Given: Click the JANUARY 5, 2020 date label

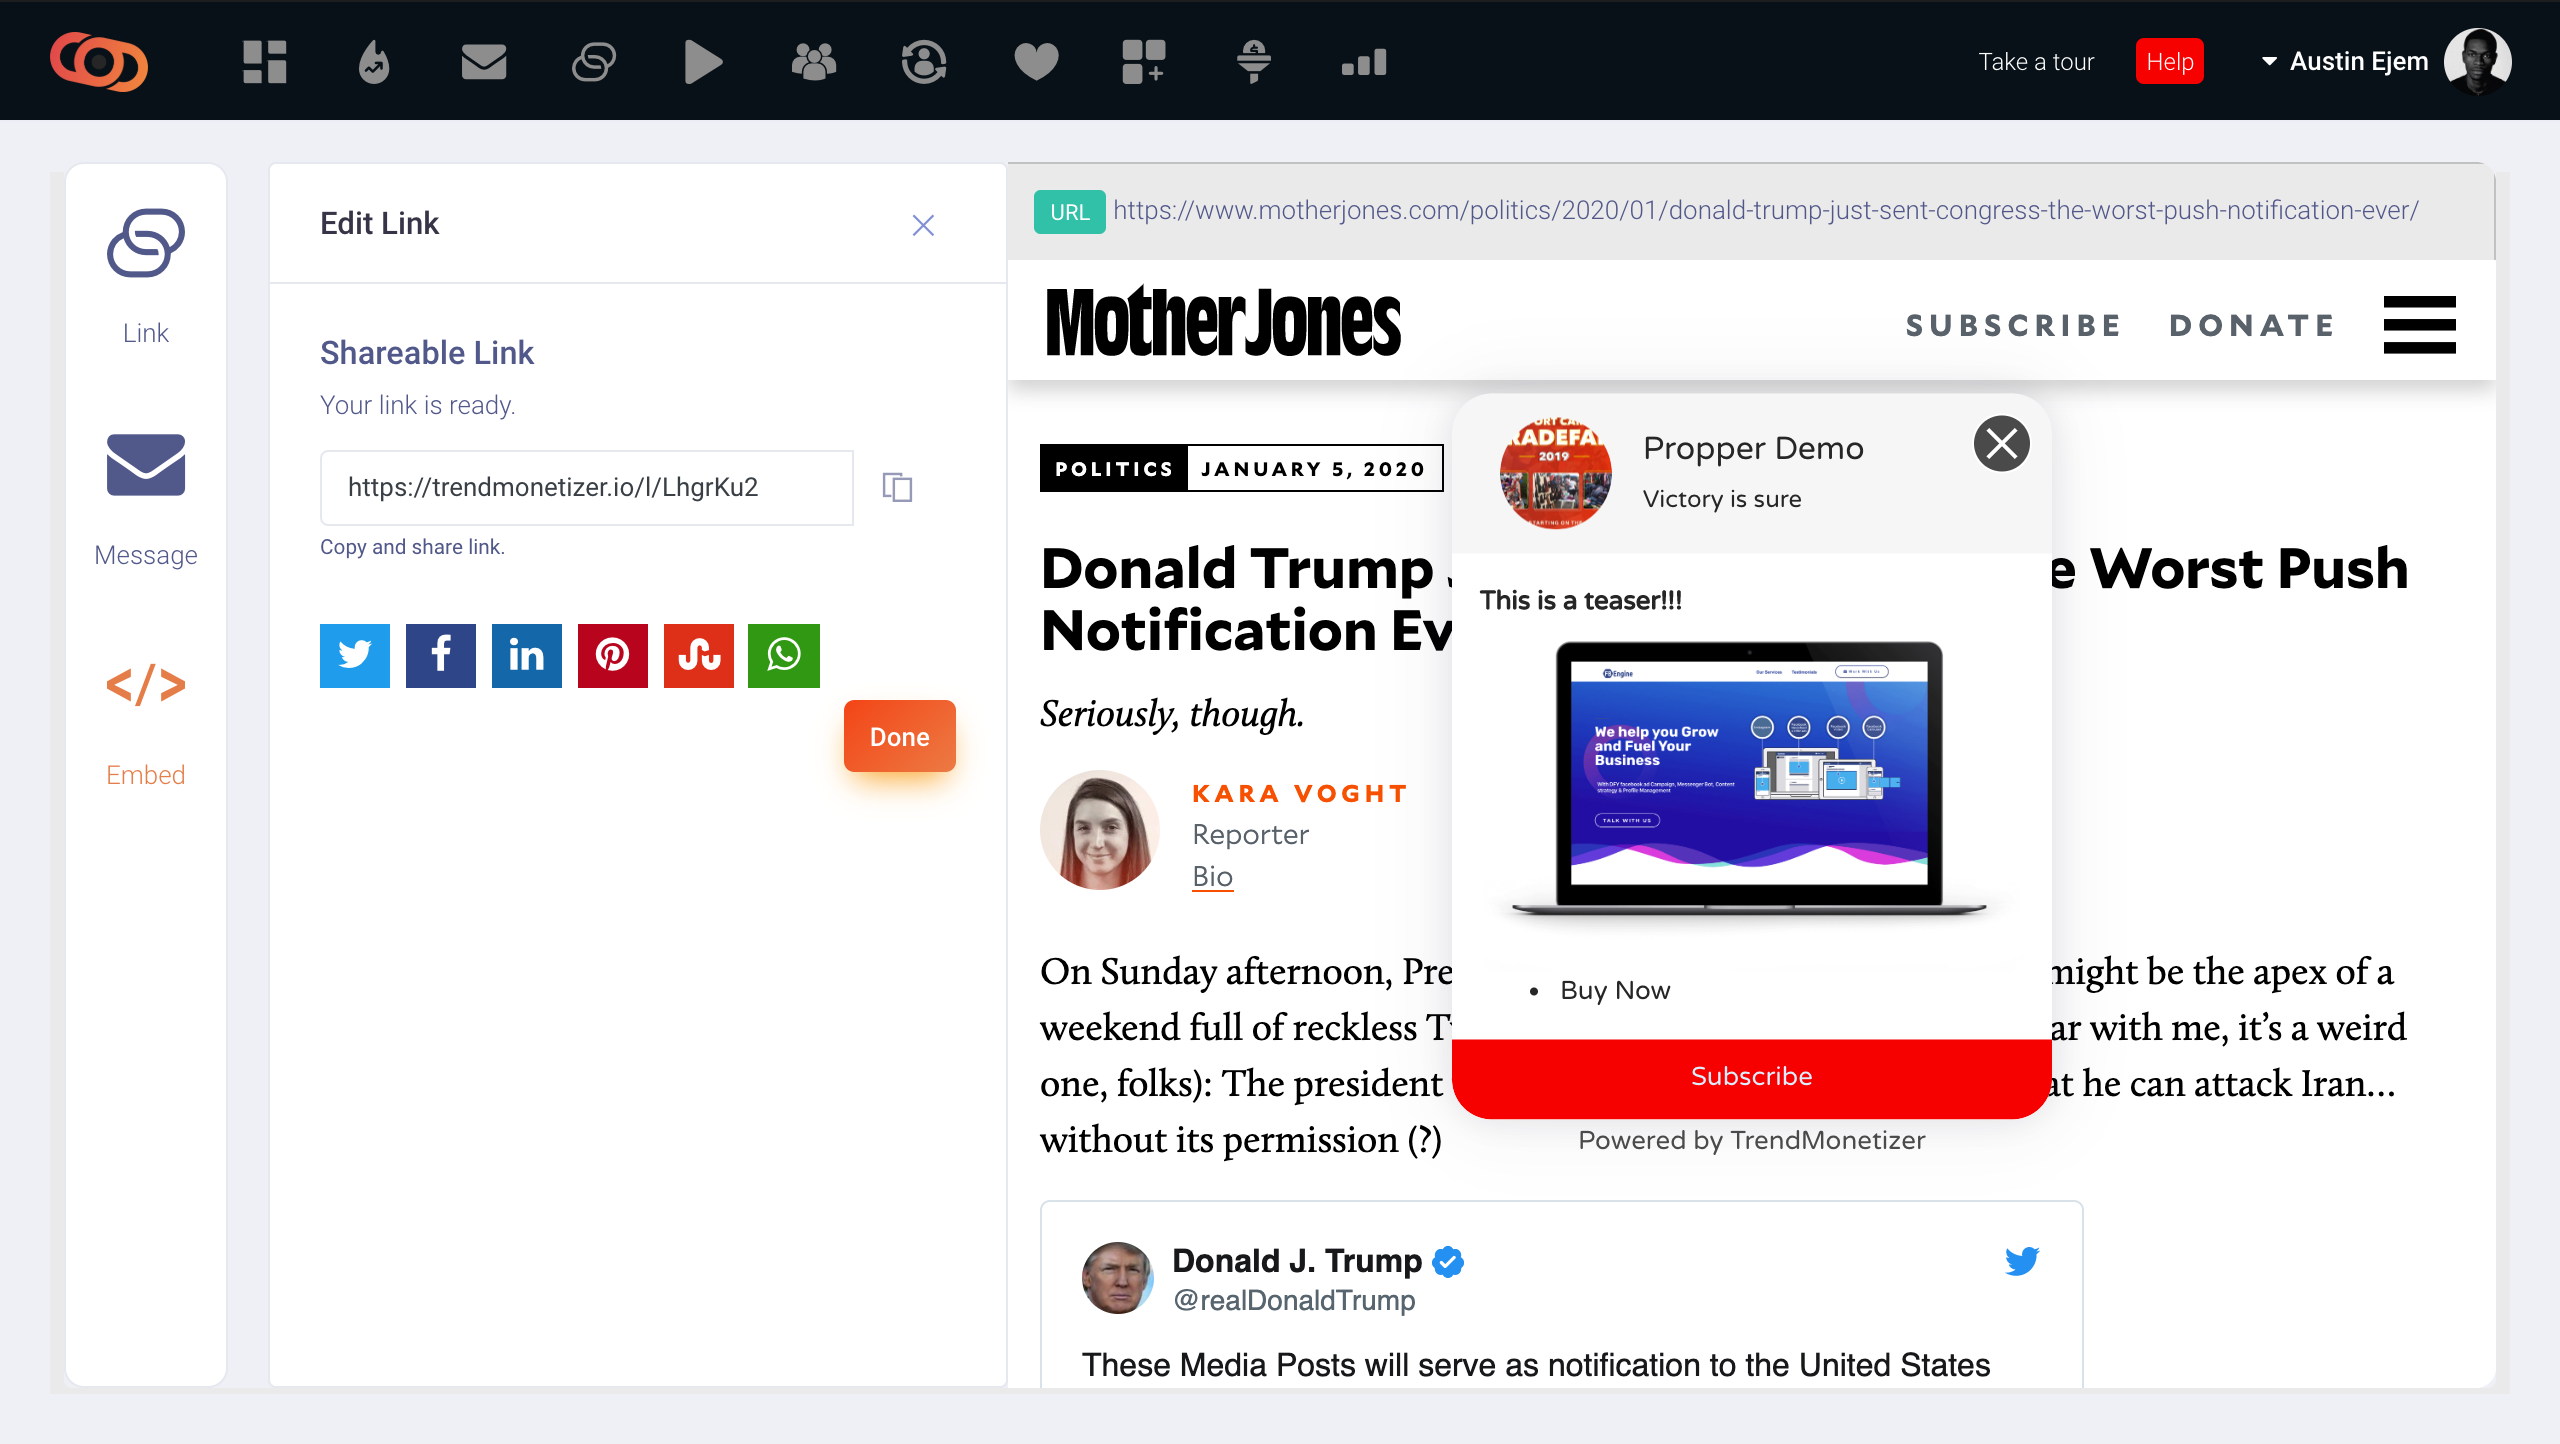Looking at the screenshot, I should tap(1313, 469).
